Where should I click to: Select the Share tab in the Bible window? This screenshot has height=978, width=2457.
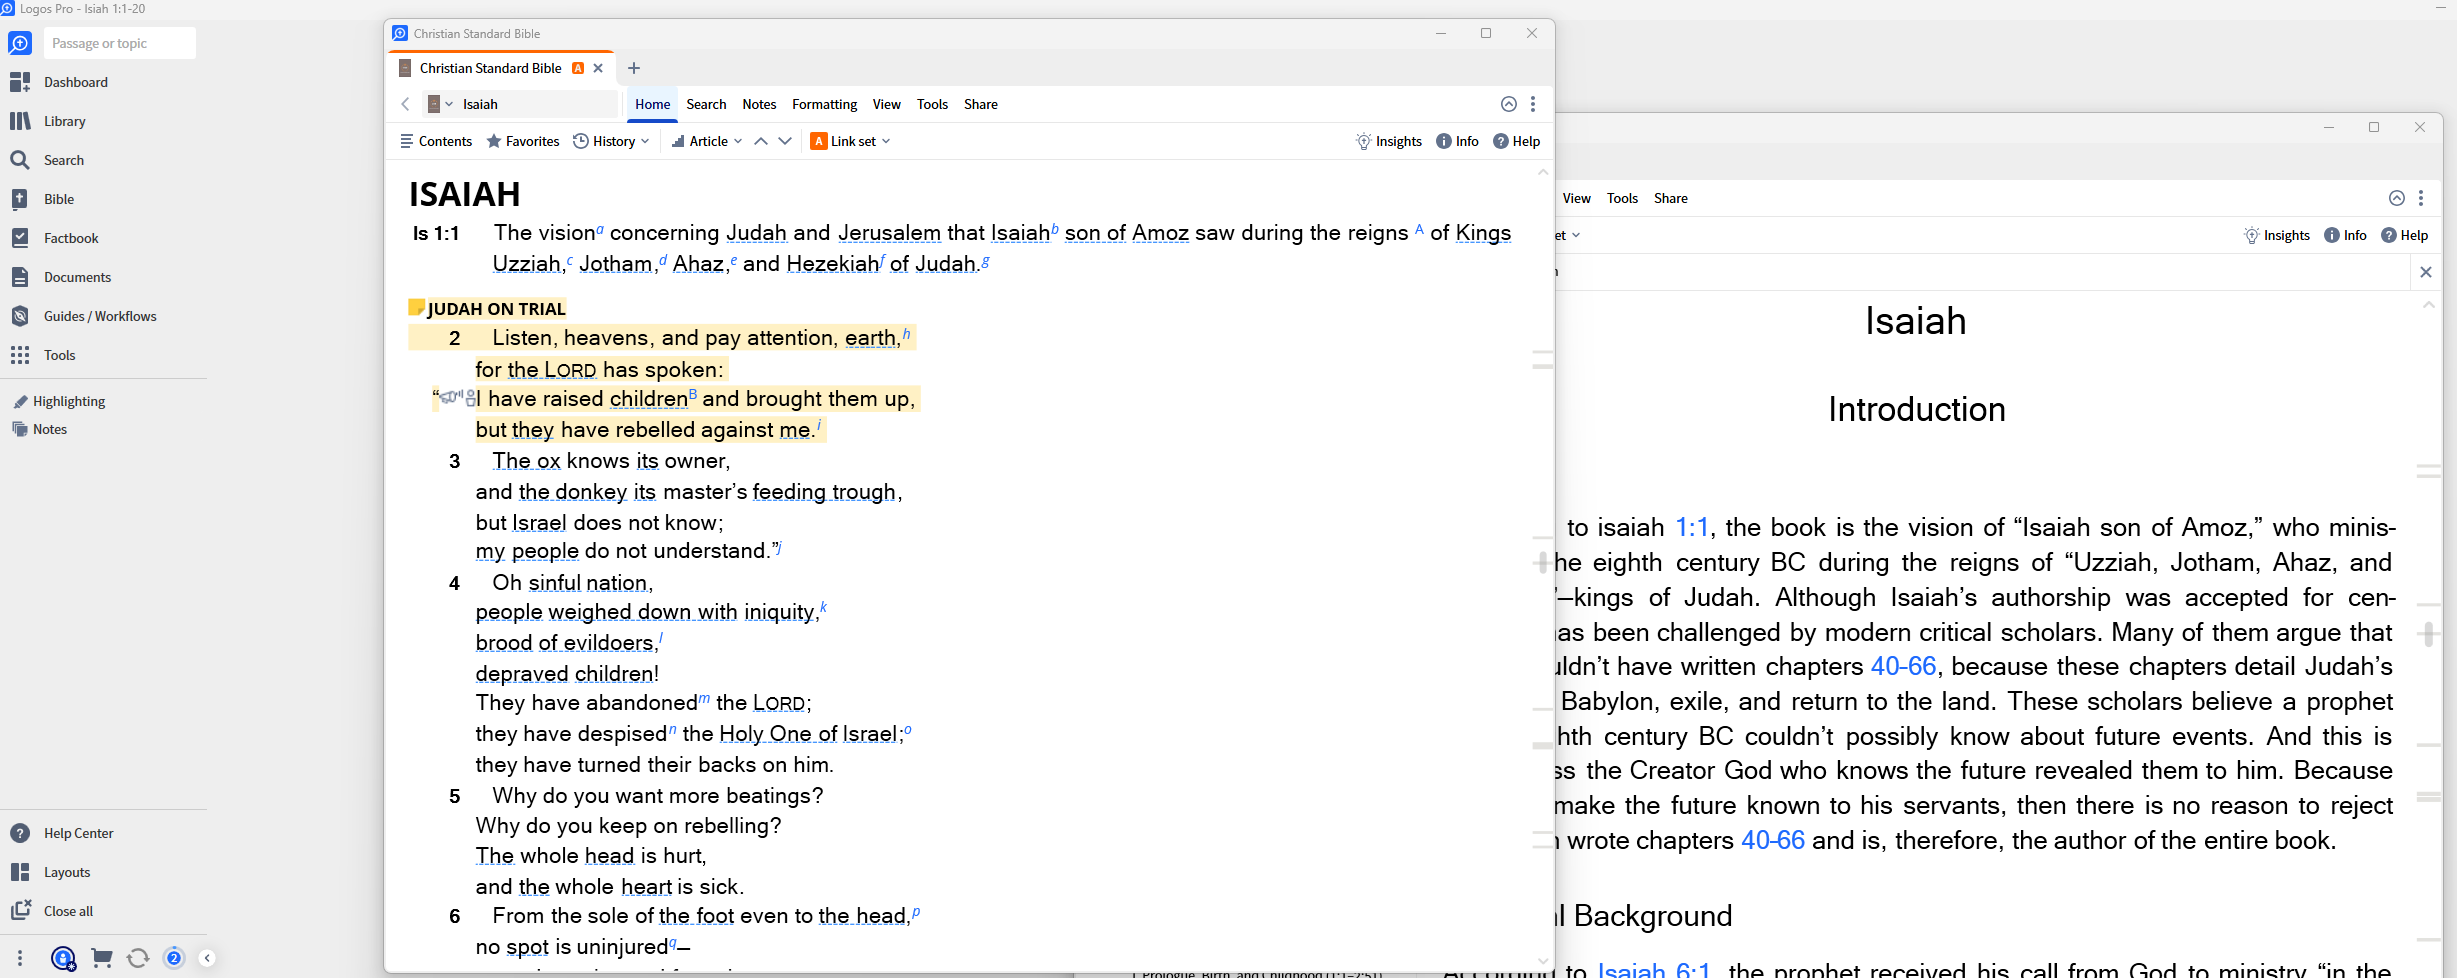[980, 104]
